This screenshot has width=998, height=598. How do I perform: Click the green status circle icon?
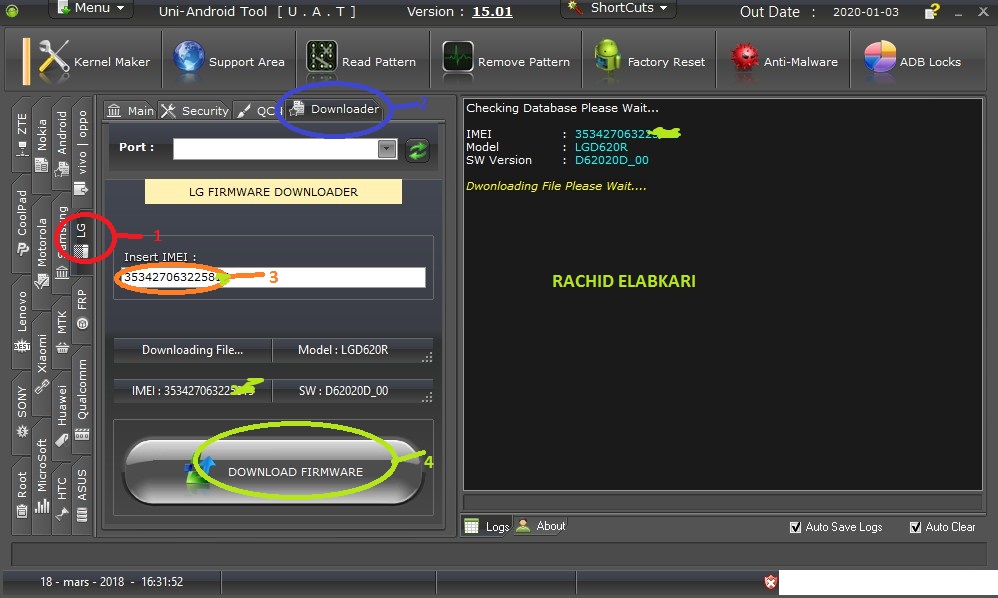tap(12, 10)
